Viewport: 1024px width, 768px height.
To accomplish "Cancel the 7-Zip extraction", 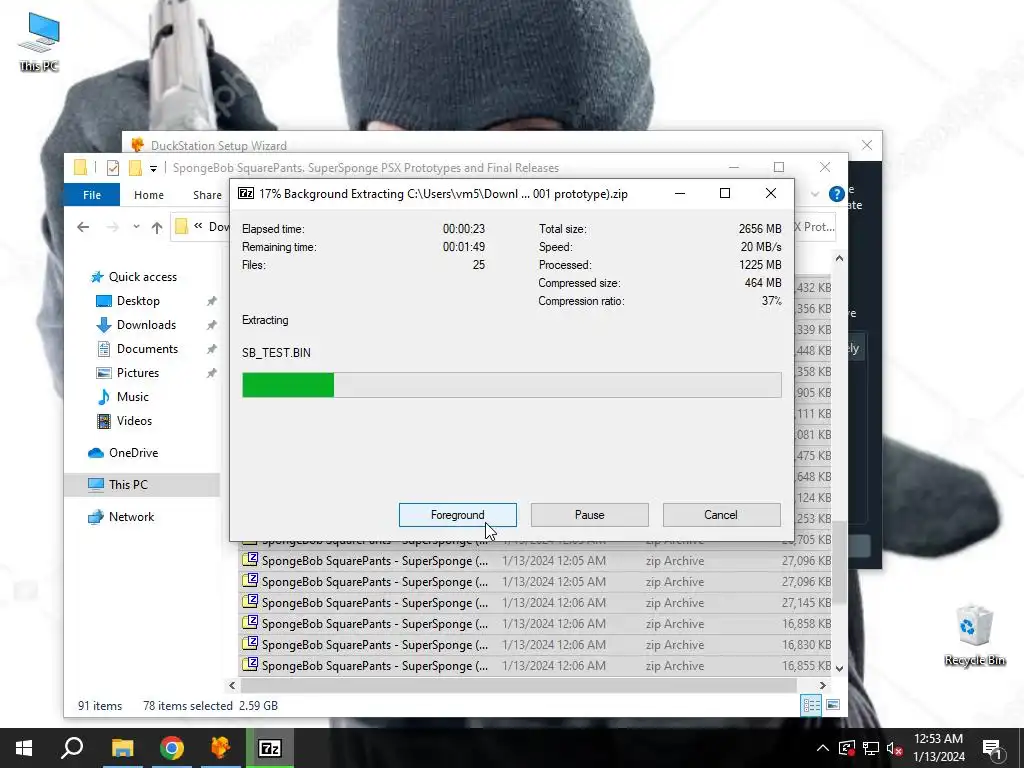I will [721, 515].
